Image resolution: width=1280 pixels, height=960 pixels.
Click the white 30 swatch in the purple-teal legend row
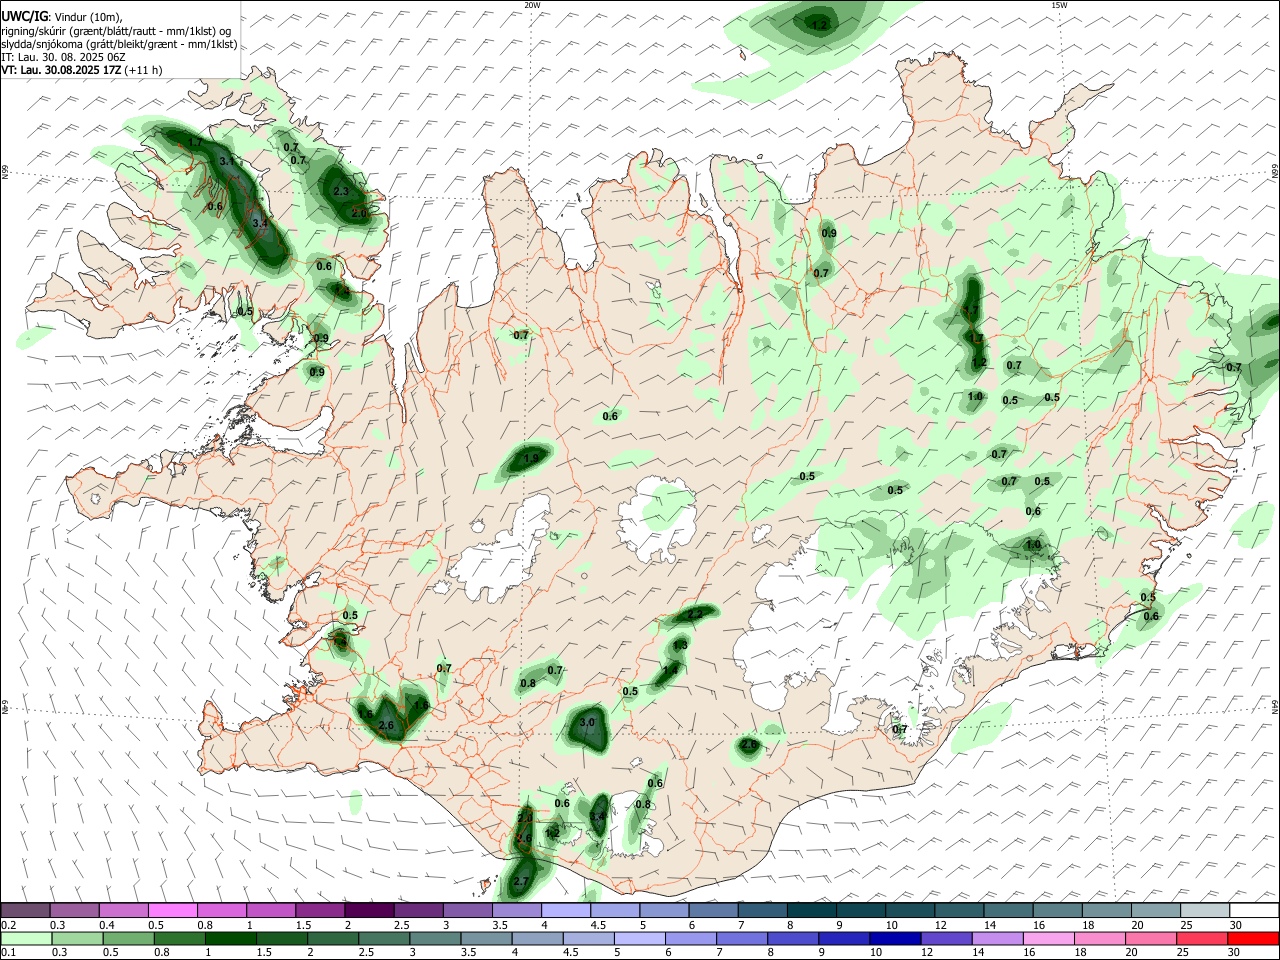coord(1253,911)
